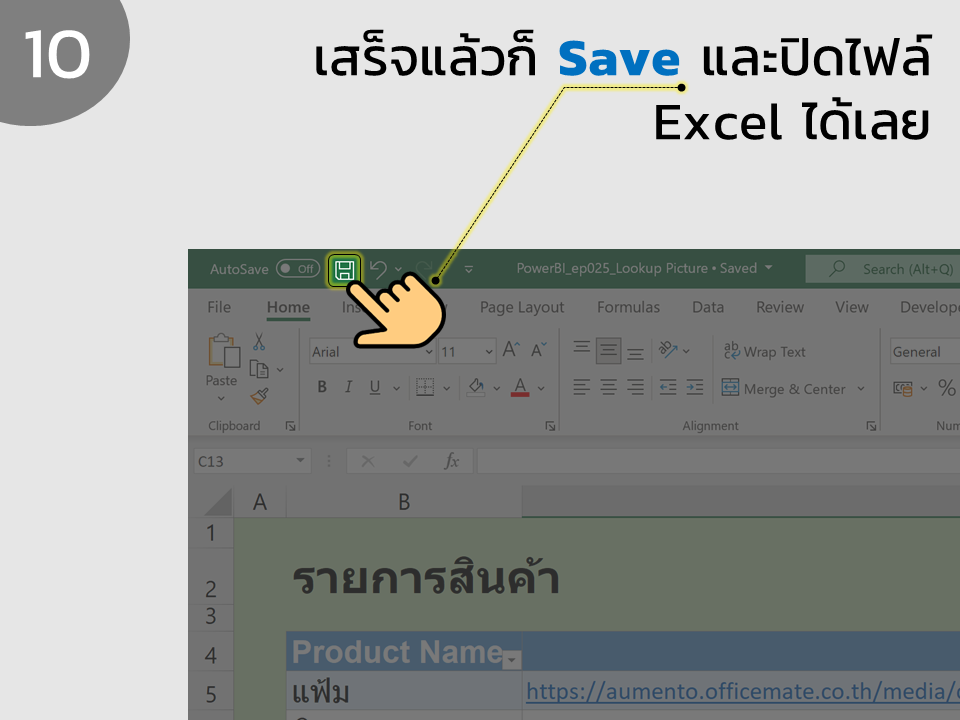Open the font size dropdown
Image resolution: width=960 pixels, height=720 pixels.
click(x=489, y=351)
